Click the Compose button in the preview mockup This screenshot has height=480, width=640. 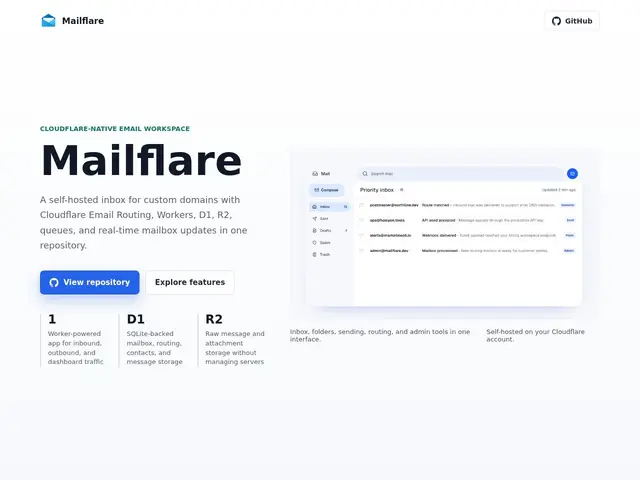click(327, 190)
